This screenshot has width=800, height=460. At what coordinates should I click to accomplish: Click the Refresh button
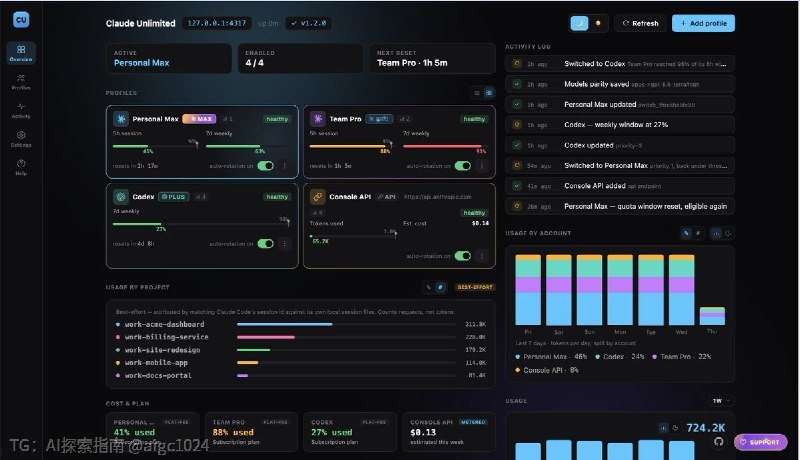tap(640, 23)
